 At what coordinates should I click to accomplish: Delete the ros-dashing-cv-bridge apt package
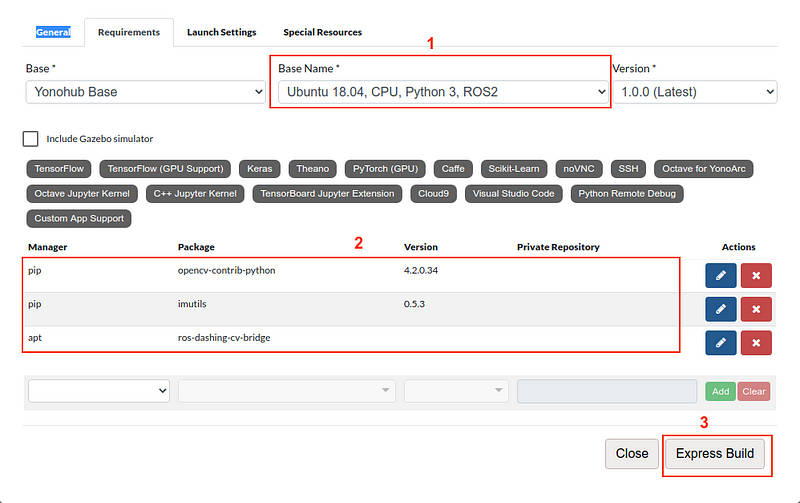(756, 343)
